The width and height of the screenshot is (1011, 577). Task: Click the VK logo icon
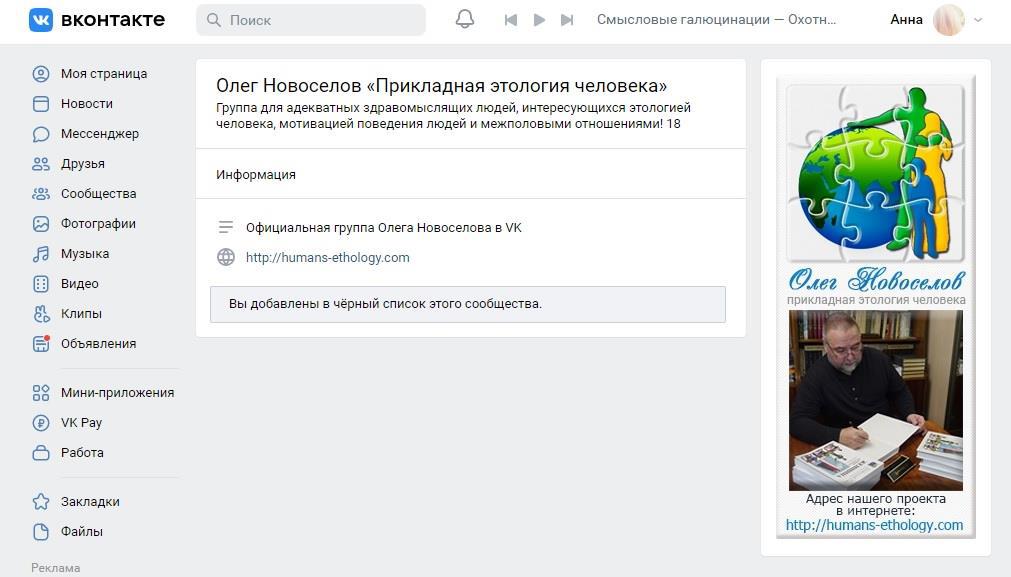pyautogui.click(x=41, y=20)
